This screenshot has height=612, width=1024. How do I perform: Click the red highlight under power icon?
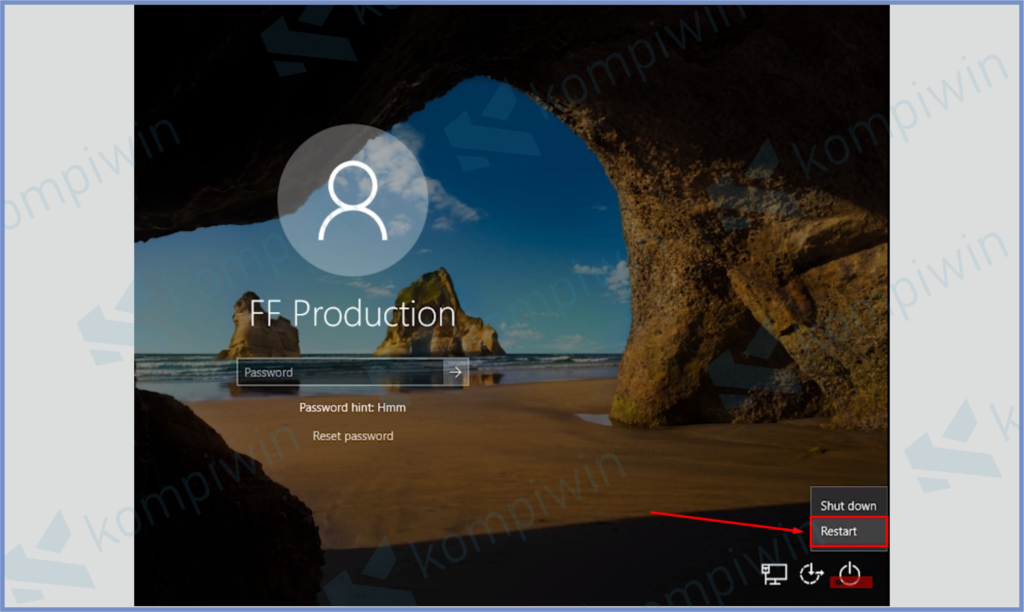click(851, 583)
